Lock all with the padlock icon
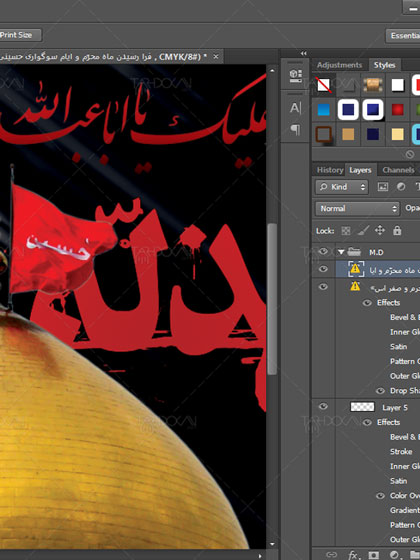The width and height of the screenshot is (420, 560). (x=397, y=231)
